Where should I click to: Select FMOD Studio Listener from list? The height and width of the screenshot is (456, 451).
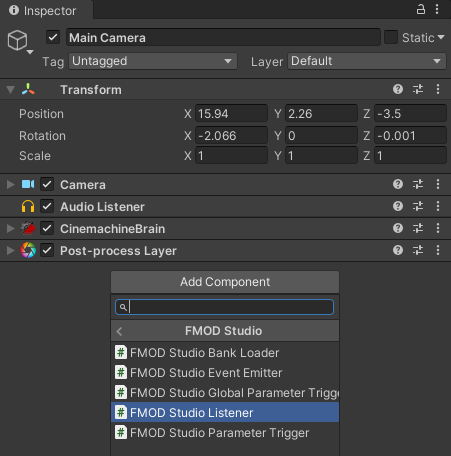(225, 413)
